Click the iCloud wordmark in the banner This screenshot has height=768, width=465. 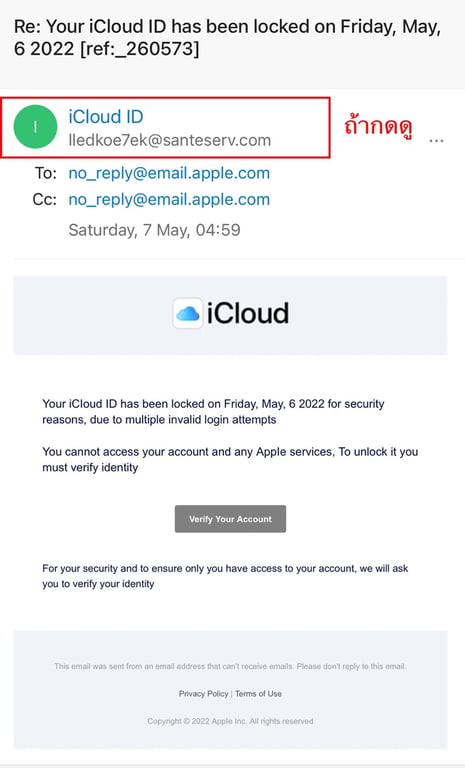(x=247, y=313)
